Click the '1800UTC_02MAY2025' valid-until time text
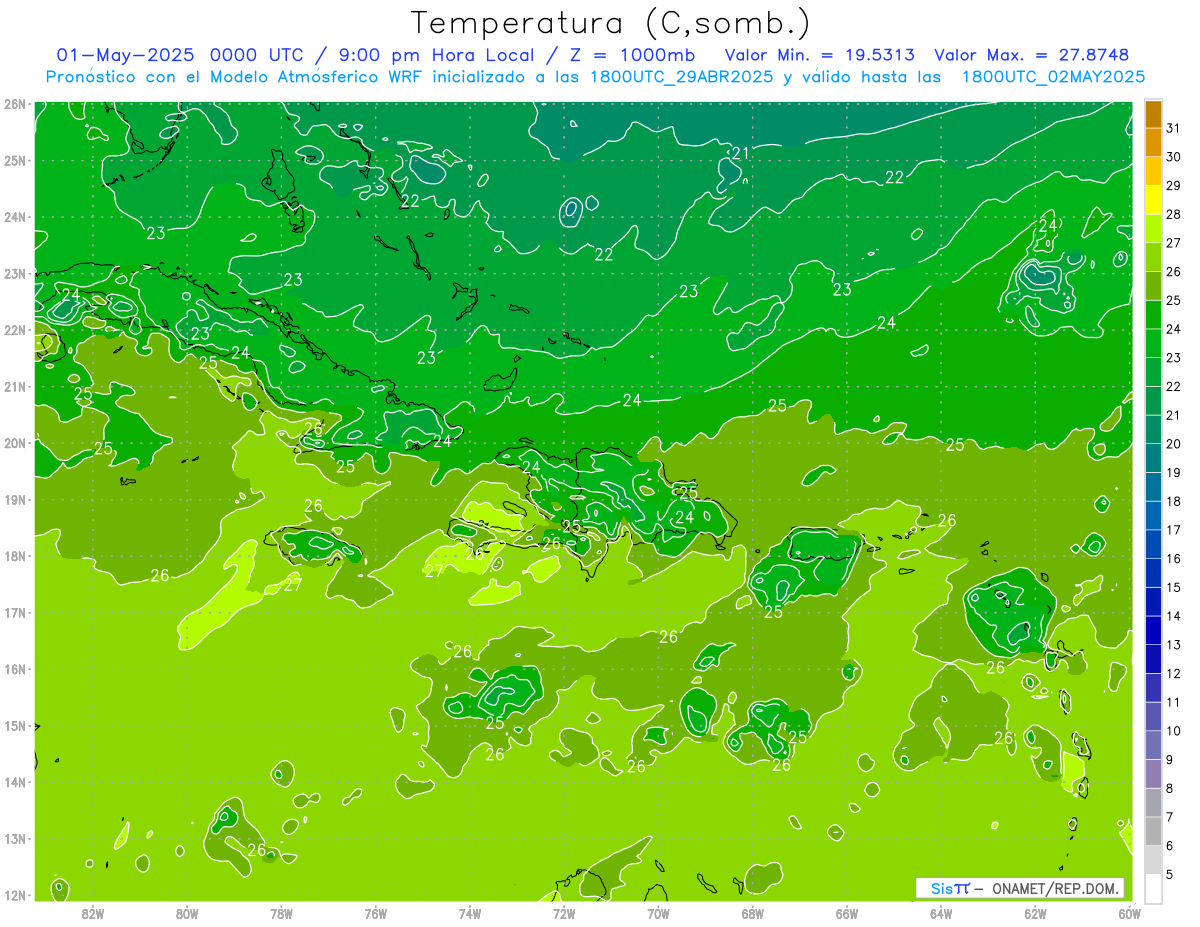Viewport: 1200px width, 927px height. tap(1053, 76)
